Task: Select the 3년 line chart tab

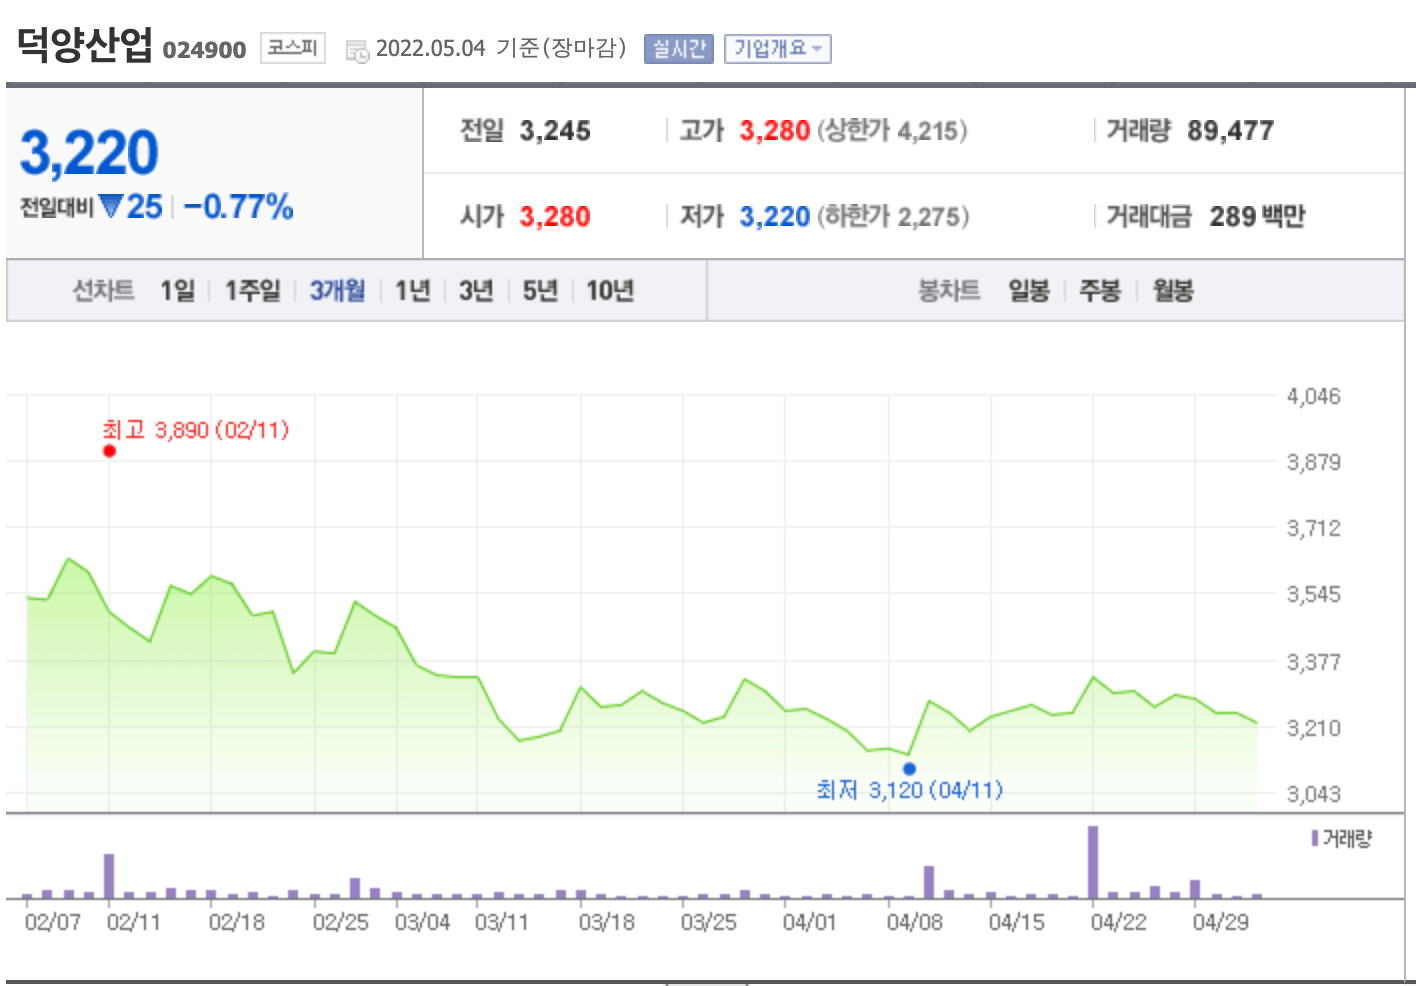Action: [x=476, y=291]
